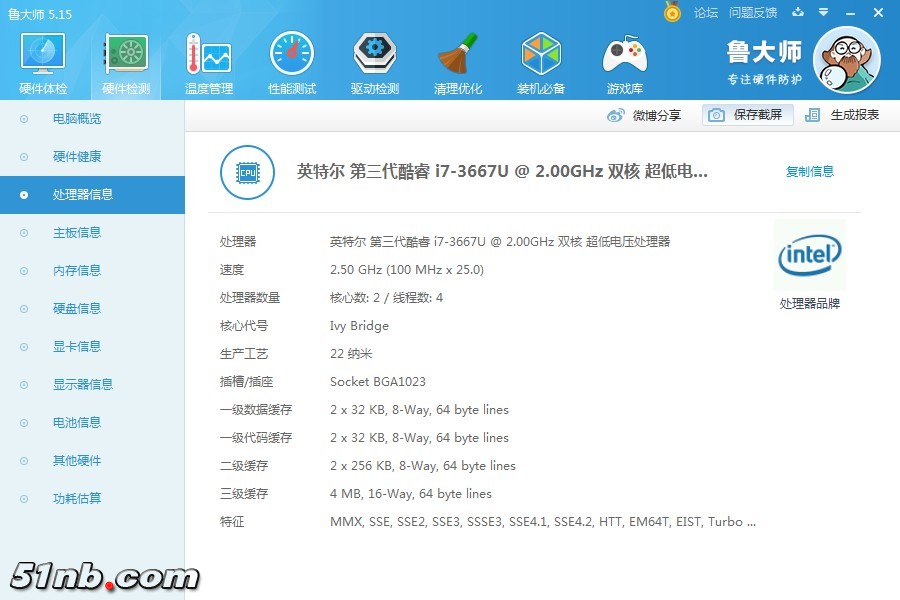
Task: Select 主板信息 motherboard info in sidebar
Action: (x=76, y=233)
